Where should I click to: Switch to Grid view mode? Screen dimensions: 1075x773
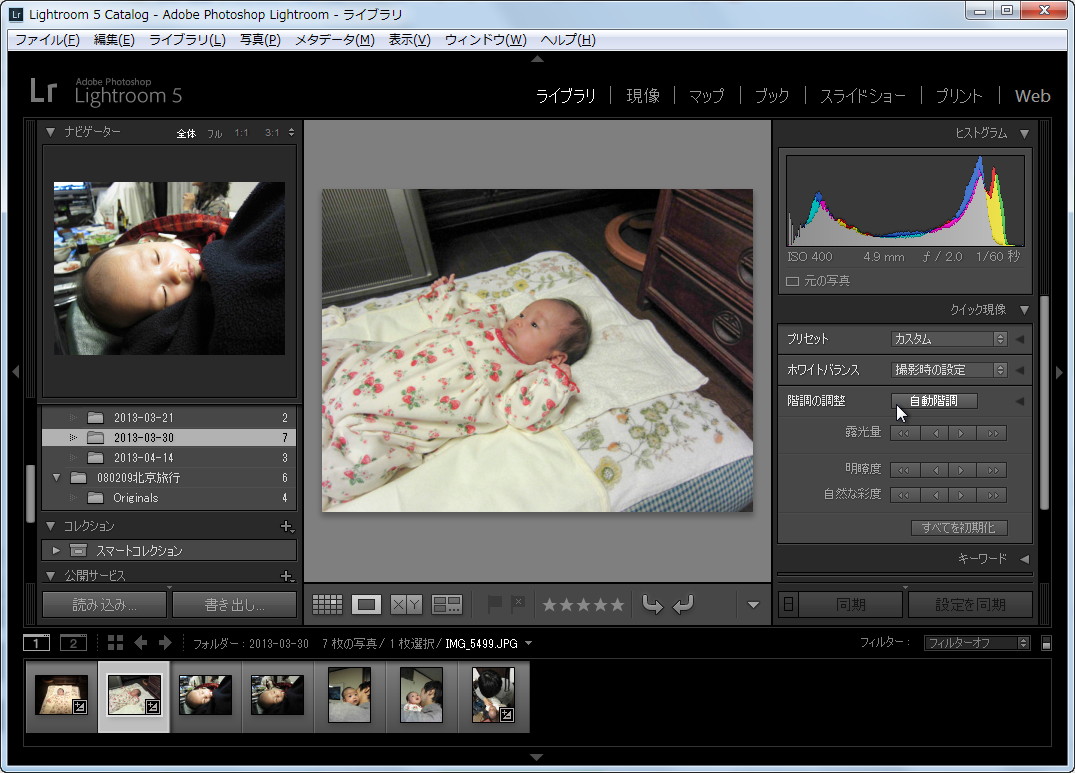pyautogui.click(x=326, y=603)
